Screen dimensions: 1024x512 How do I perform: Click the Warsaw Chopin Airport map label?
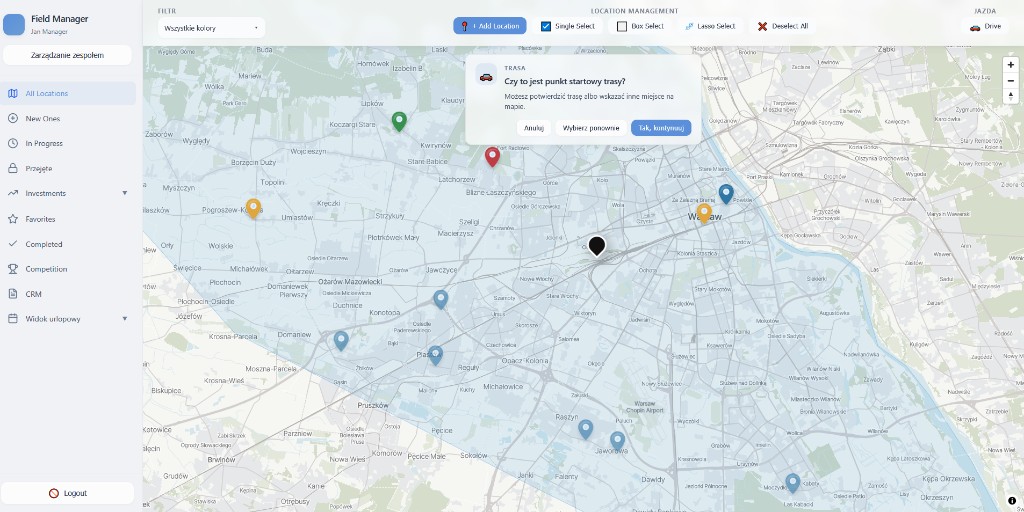647,406
